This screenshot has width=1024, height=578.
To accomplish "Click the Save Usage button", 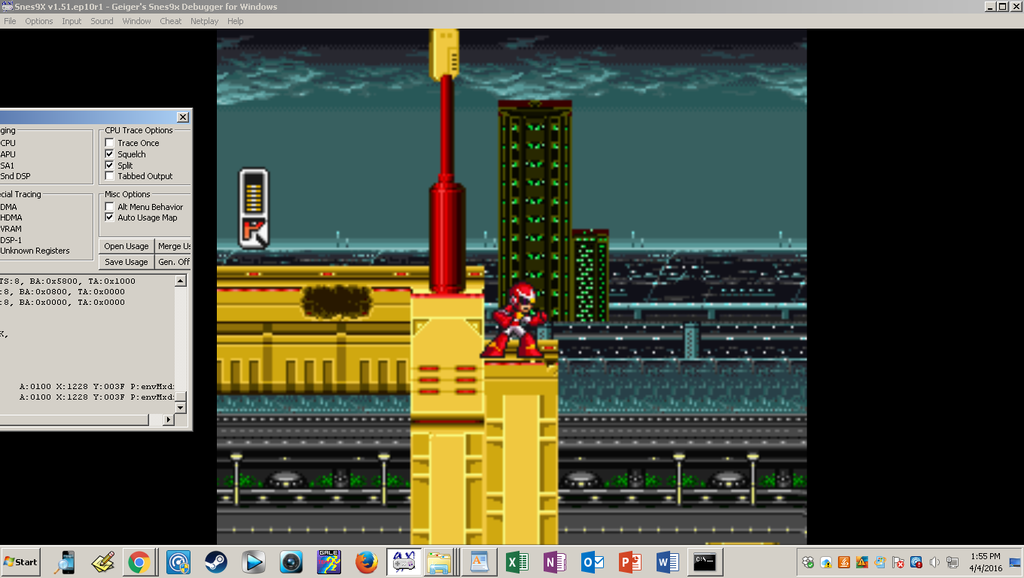I will [126, 262].
